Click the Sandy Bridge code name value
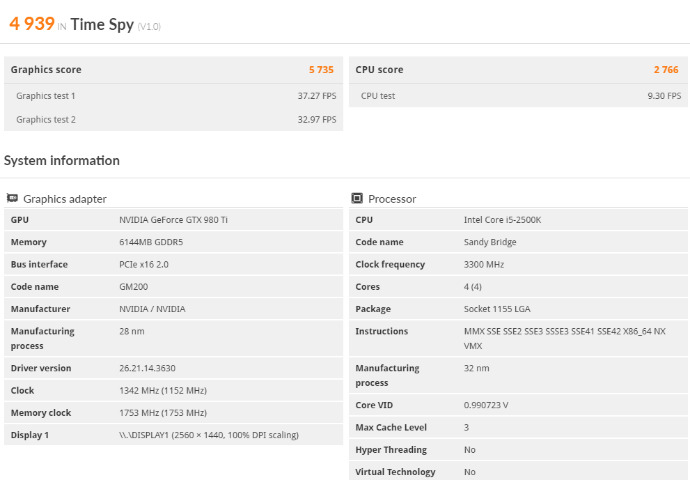 (x=490, y=242)
